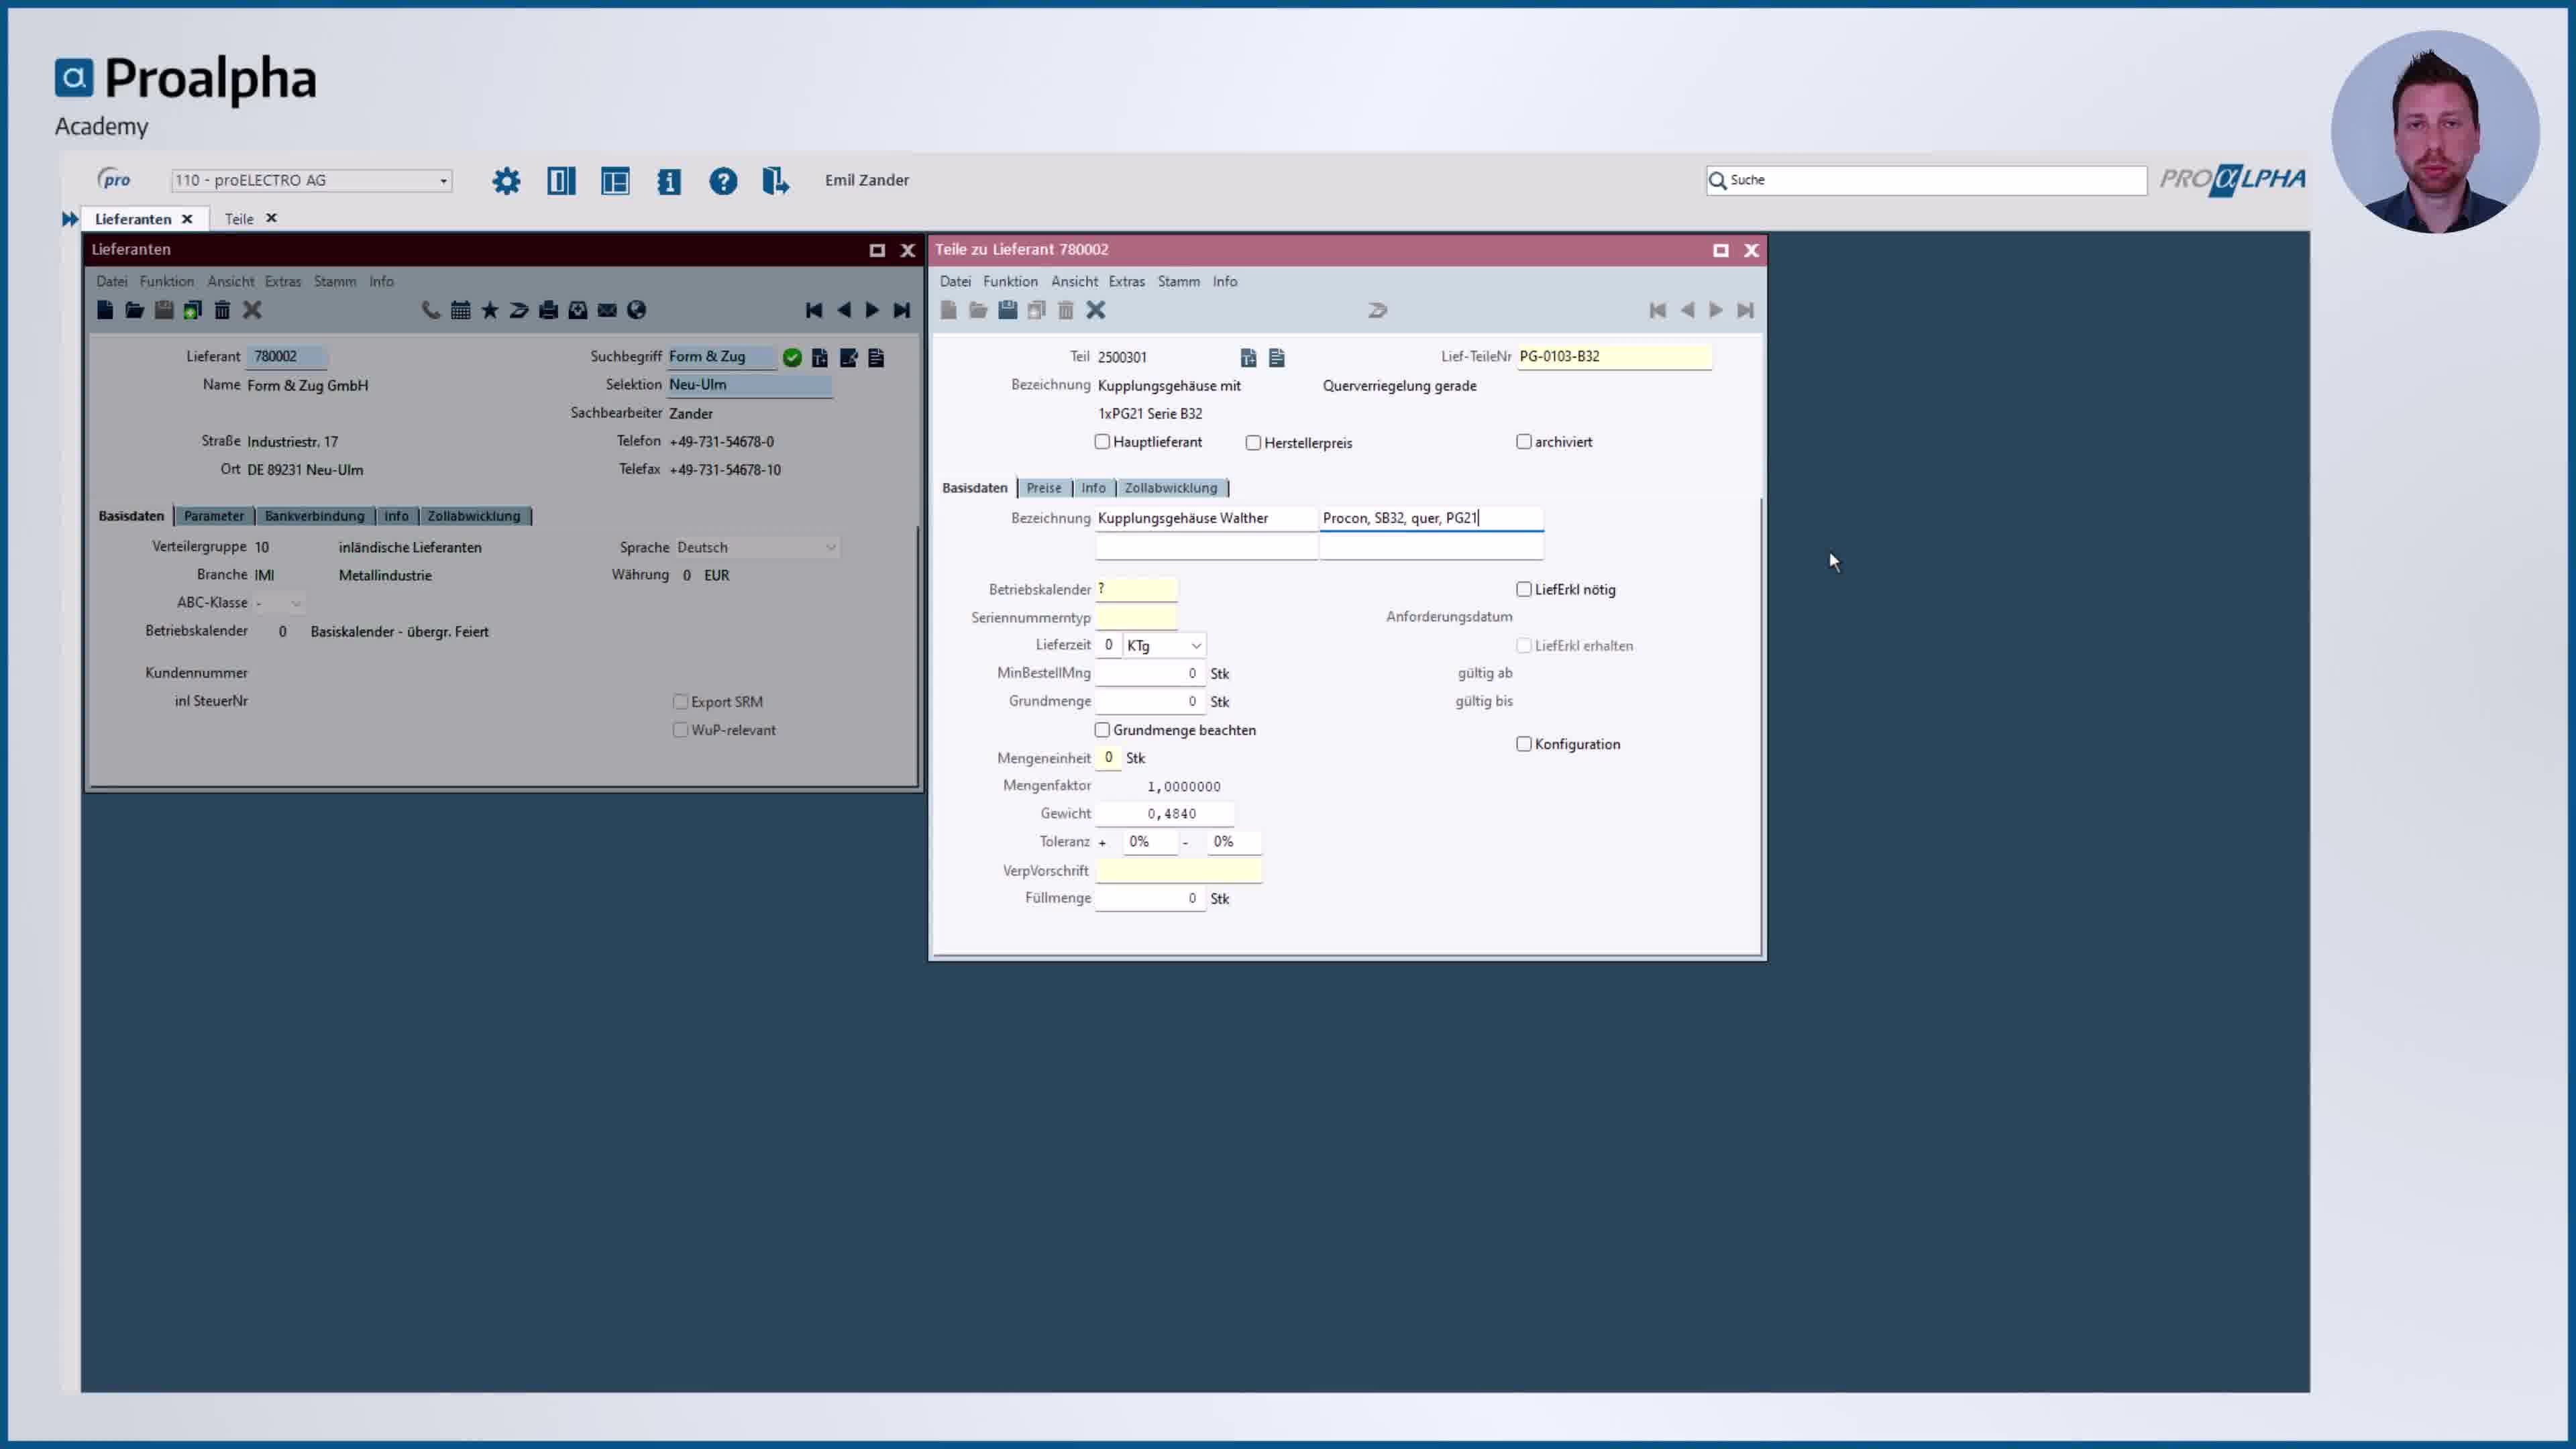
Task: Click the Betriebskalender field with question mark
Action: (x=1136, y=590)
